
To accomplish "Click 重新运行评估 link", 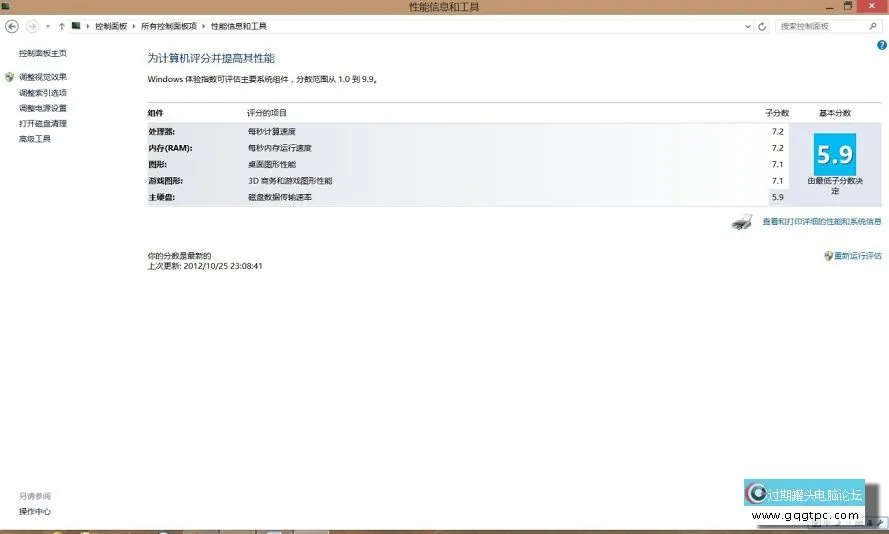I will 858,256.
